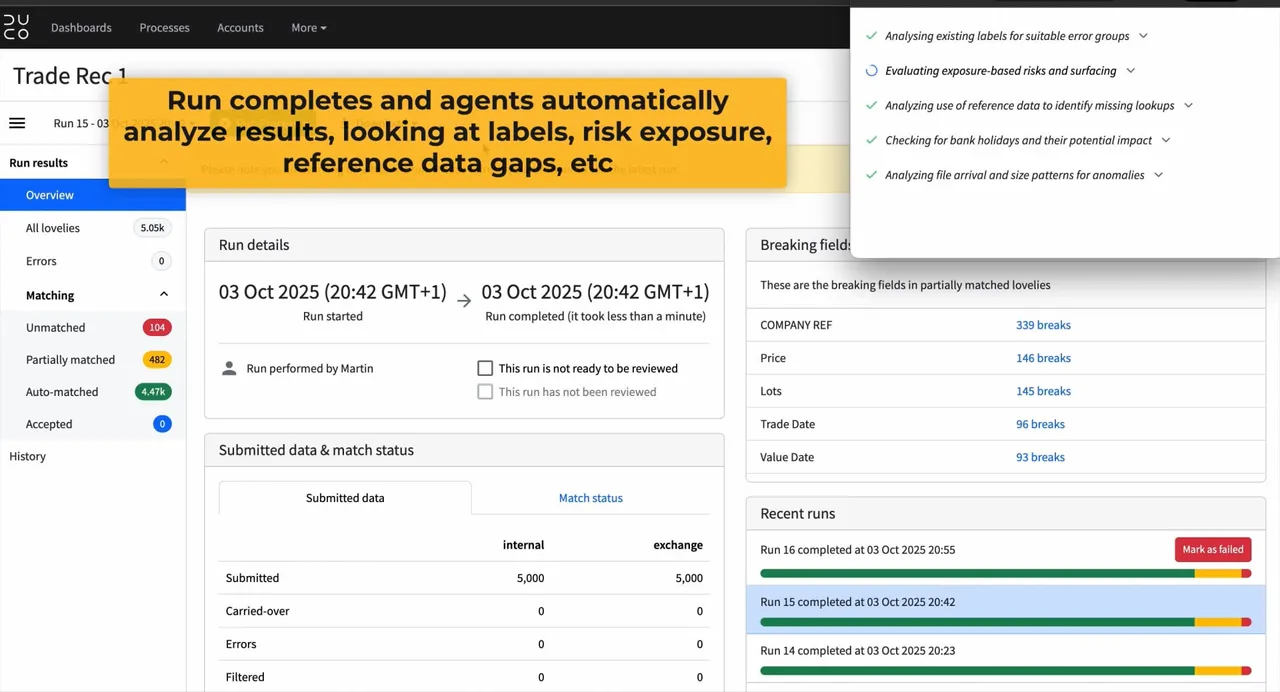Click the Mark as failed button
This screenshot has height=692, width=1280.
[1213, 549]
